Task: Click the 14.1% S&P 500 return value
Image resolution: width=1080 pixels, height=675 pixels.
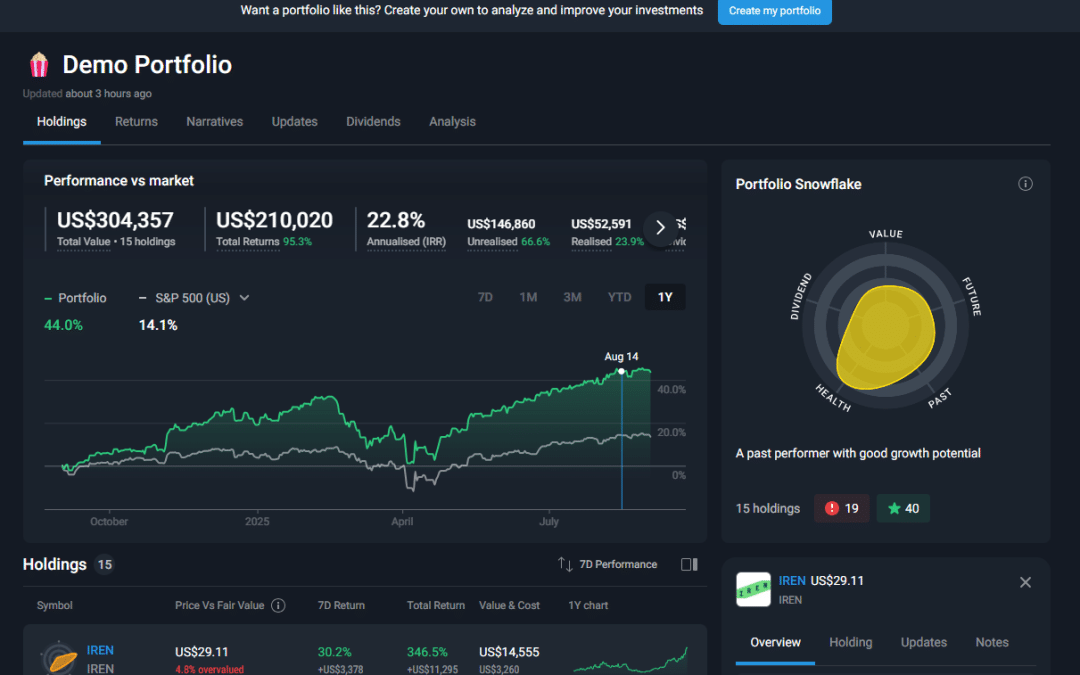Action: click(158, 325)
